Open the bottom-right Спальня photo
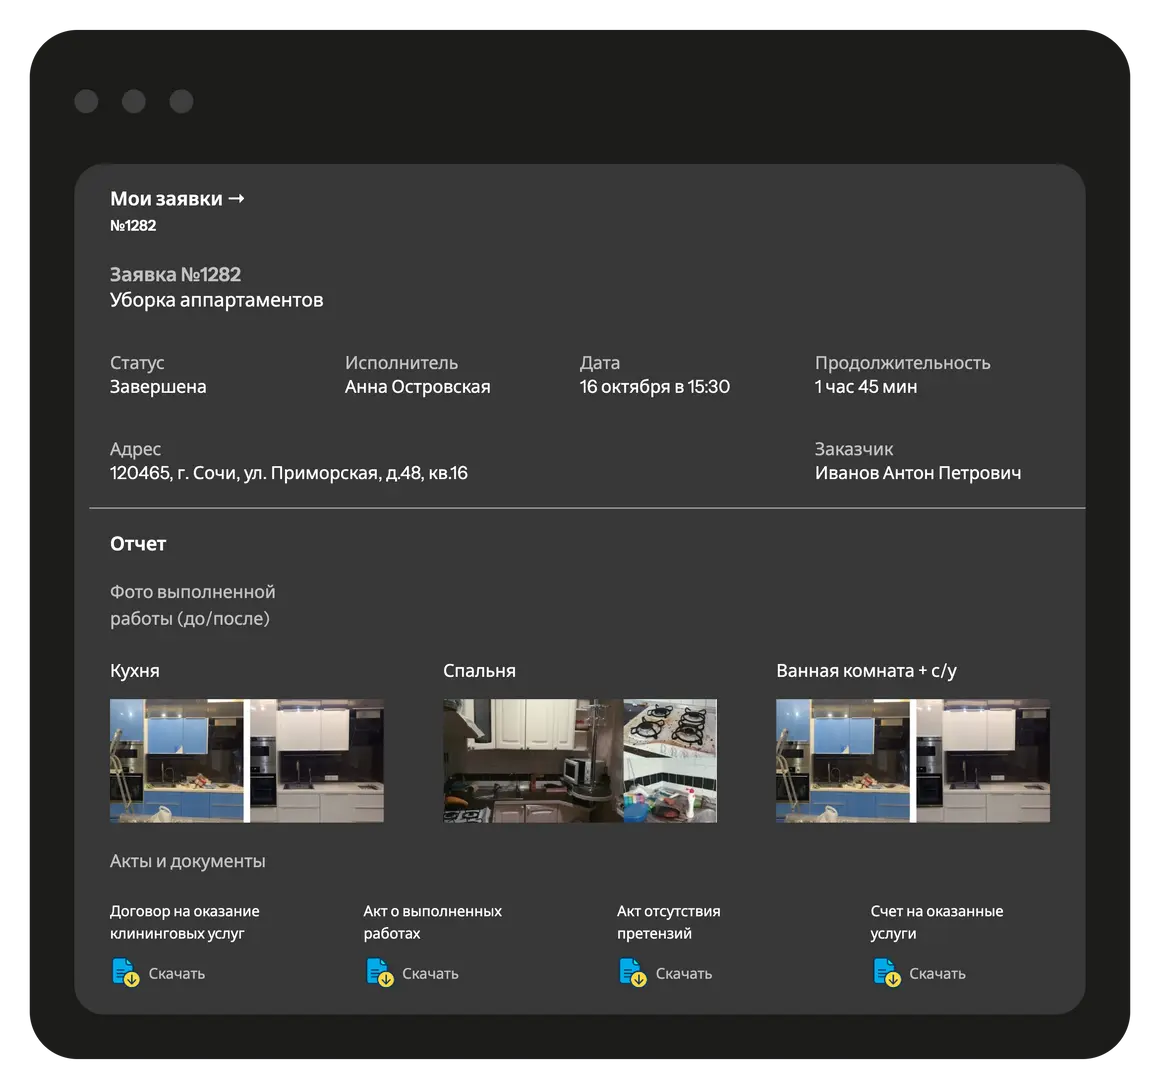Image resolution: width=1160 pixels, height=1089 pixels. pyautogui.click(x=670, y=791)
